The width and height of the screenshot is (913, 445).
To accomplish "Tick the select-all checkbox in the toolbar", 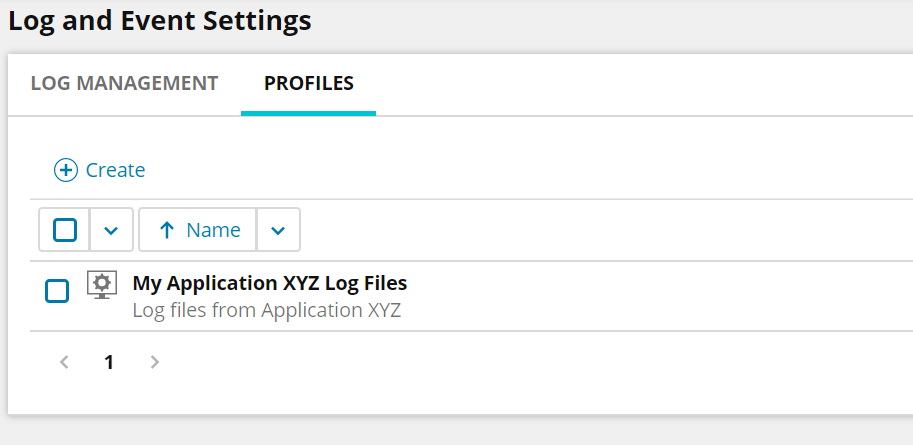I will point(65,230).
